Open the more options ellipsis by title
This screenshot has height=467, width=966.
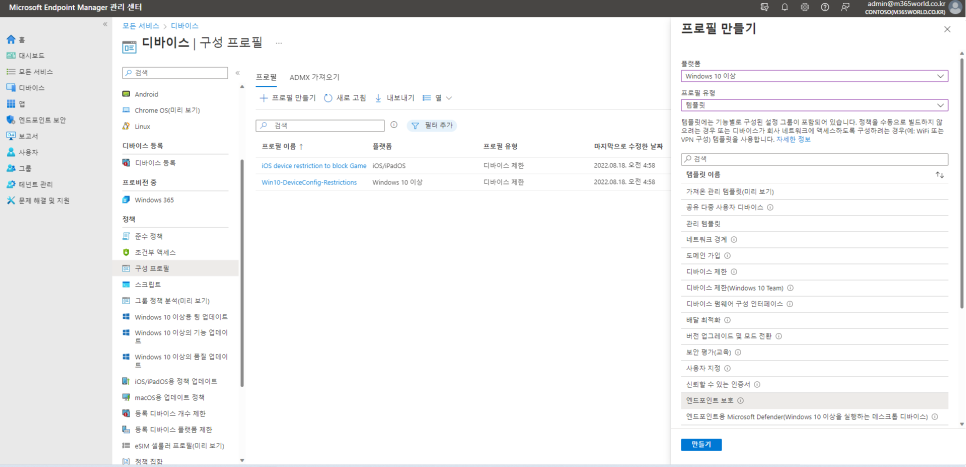coord(279,44)
